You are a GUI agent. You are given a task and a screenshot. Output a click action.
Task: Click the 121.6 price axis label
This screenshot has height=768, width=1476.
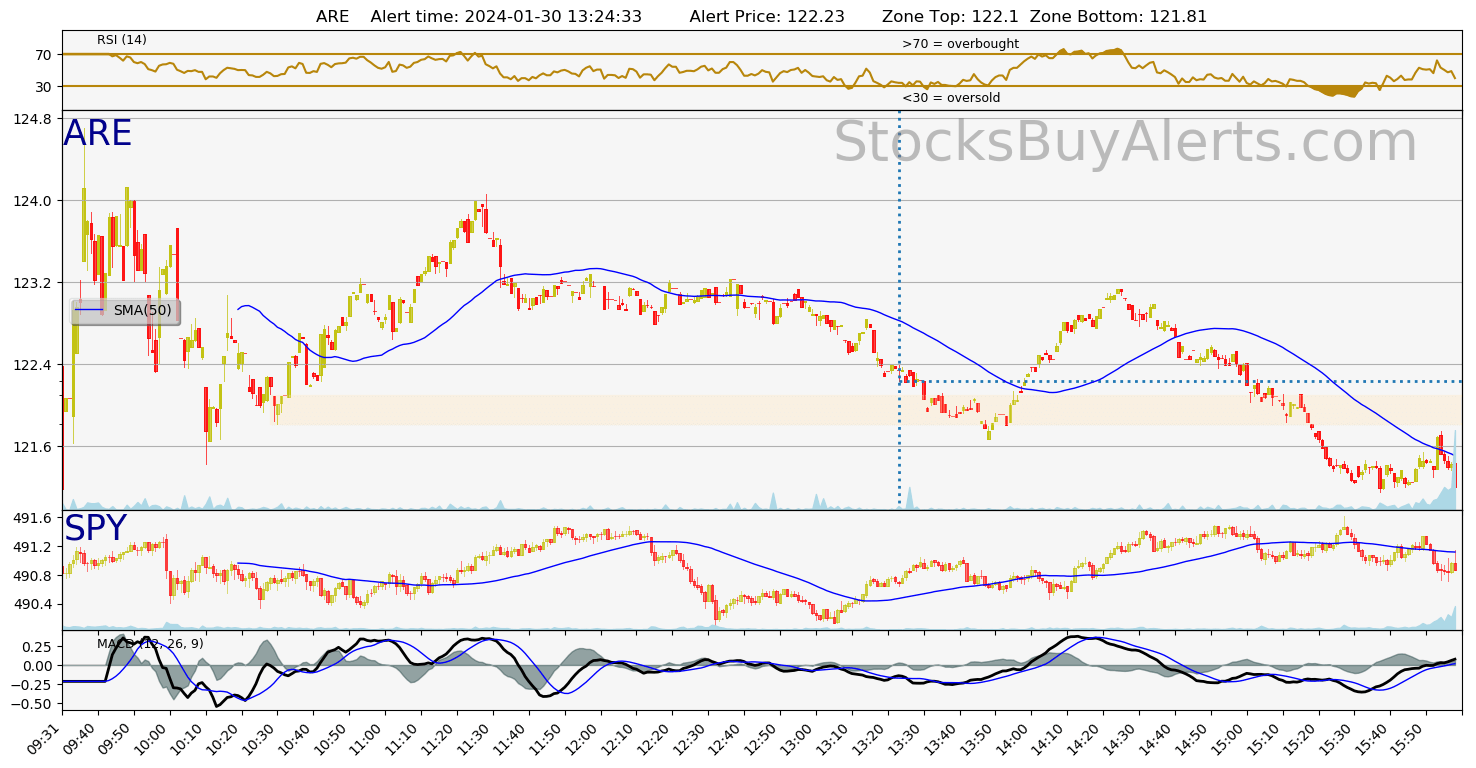(35, 447)
